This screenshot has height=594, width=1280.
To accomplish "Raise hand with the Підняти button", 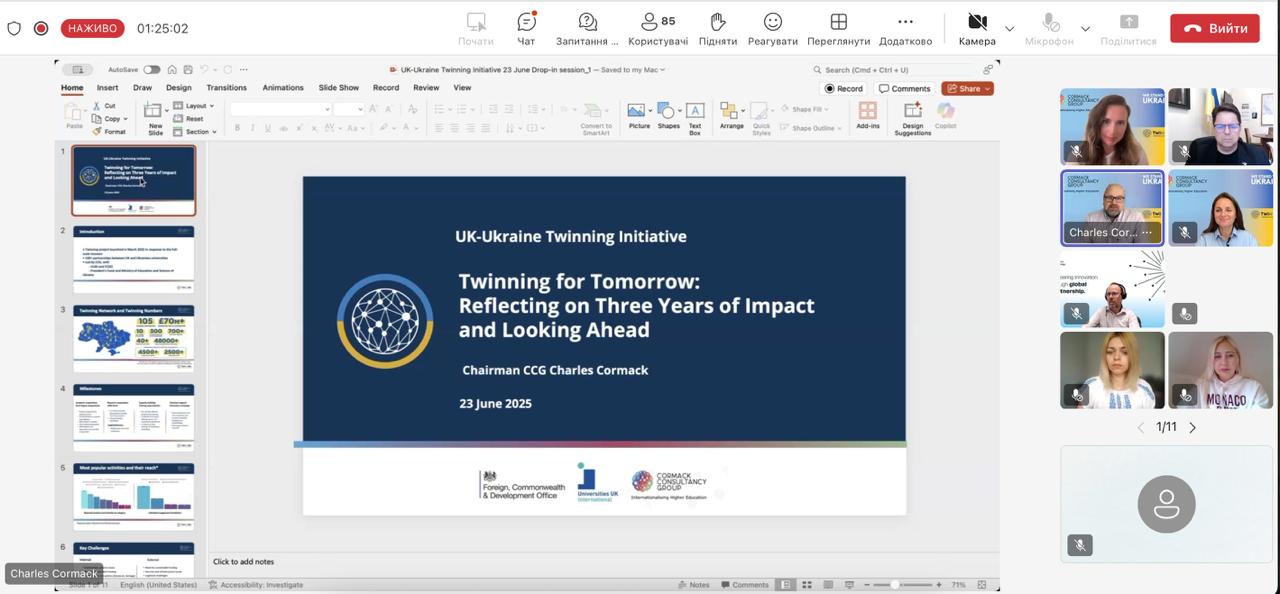I will point(718,29).
